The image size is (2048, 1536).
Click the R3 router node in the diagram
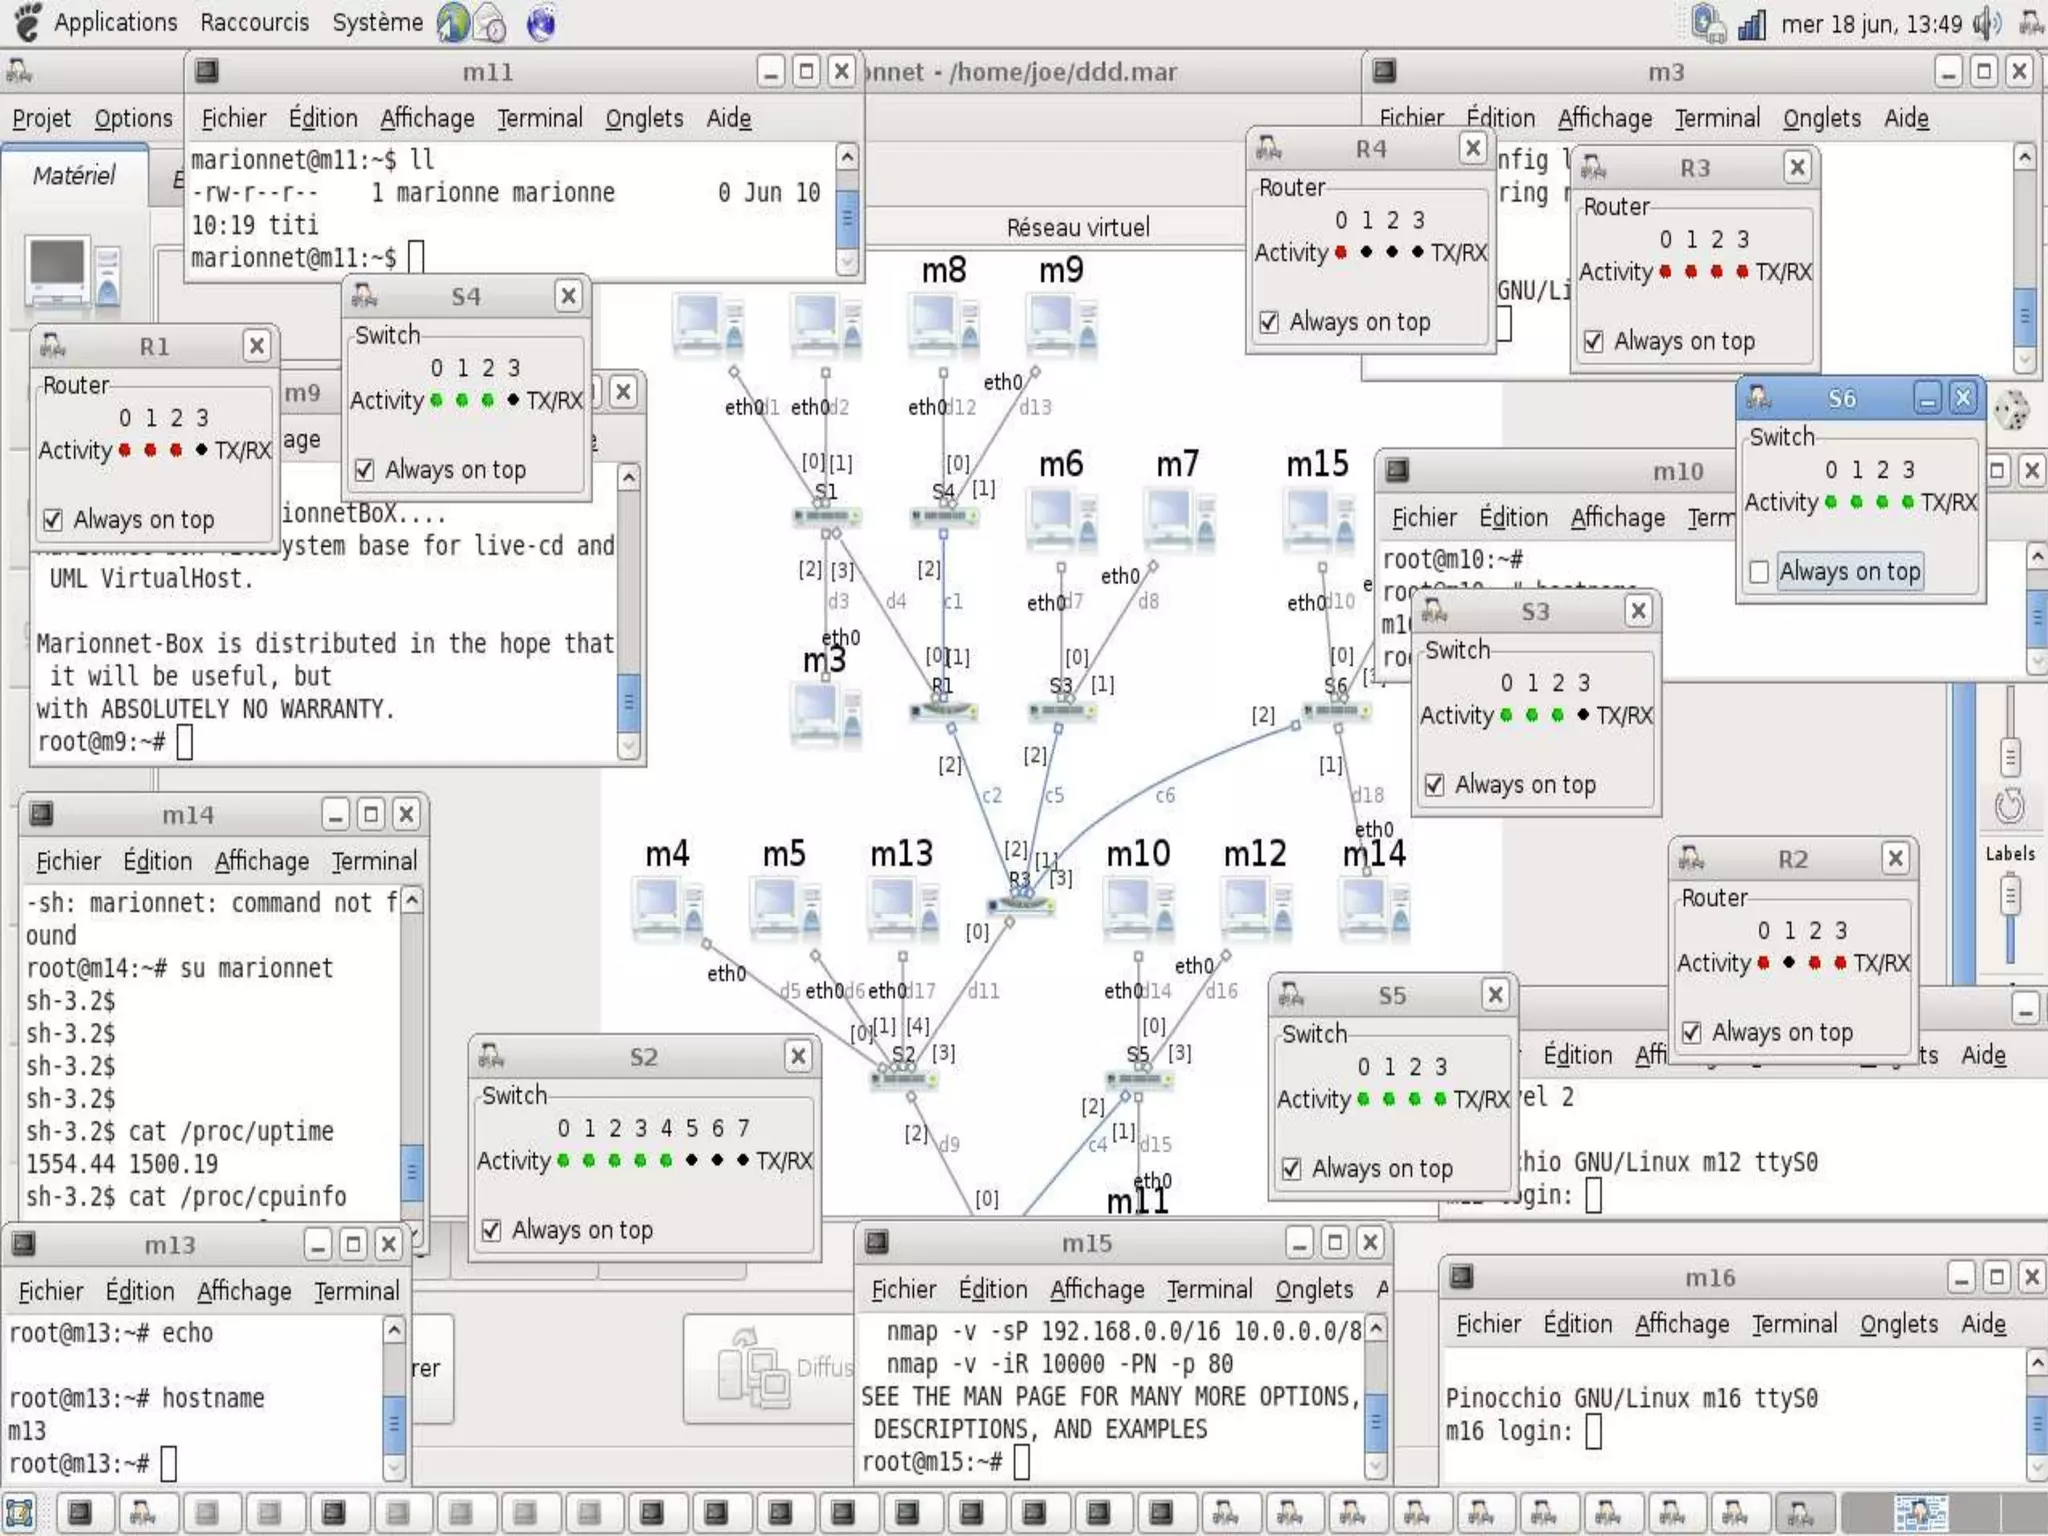pos(1020,903)
